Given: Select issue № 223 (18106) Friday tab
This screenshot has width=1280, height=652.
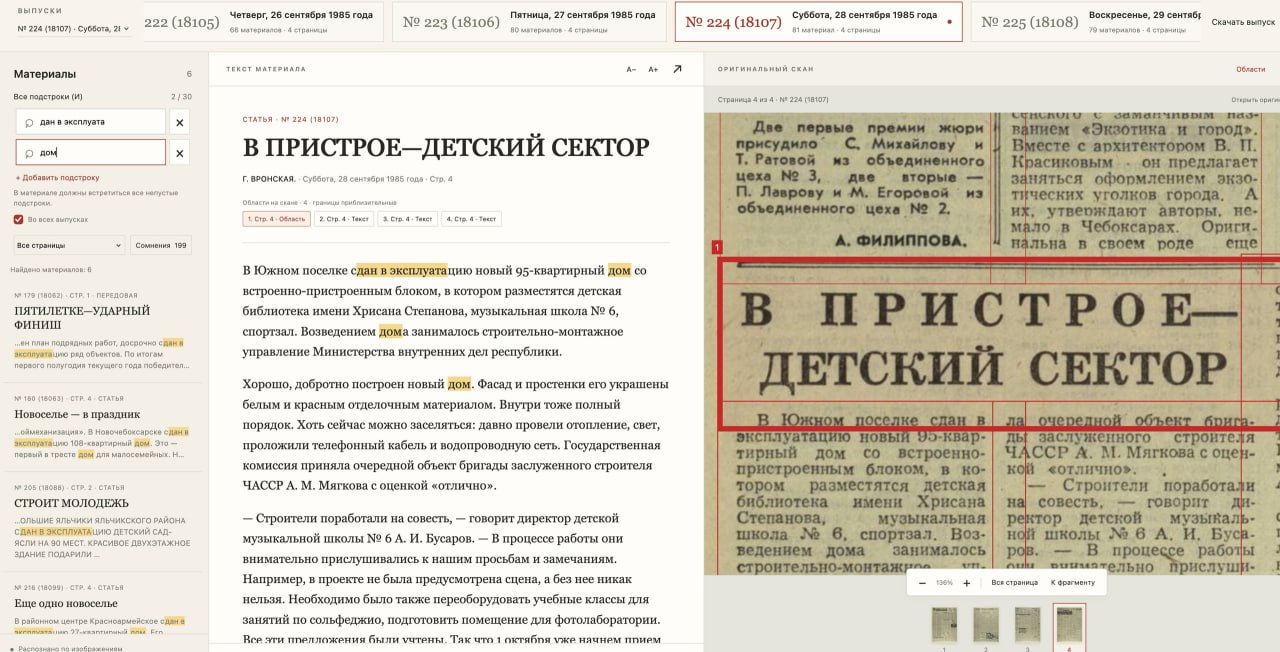Looking at the screenshot, I should [529, 21].
